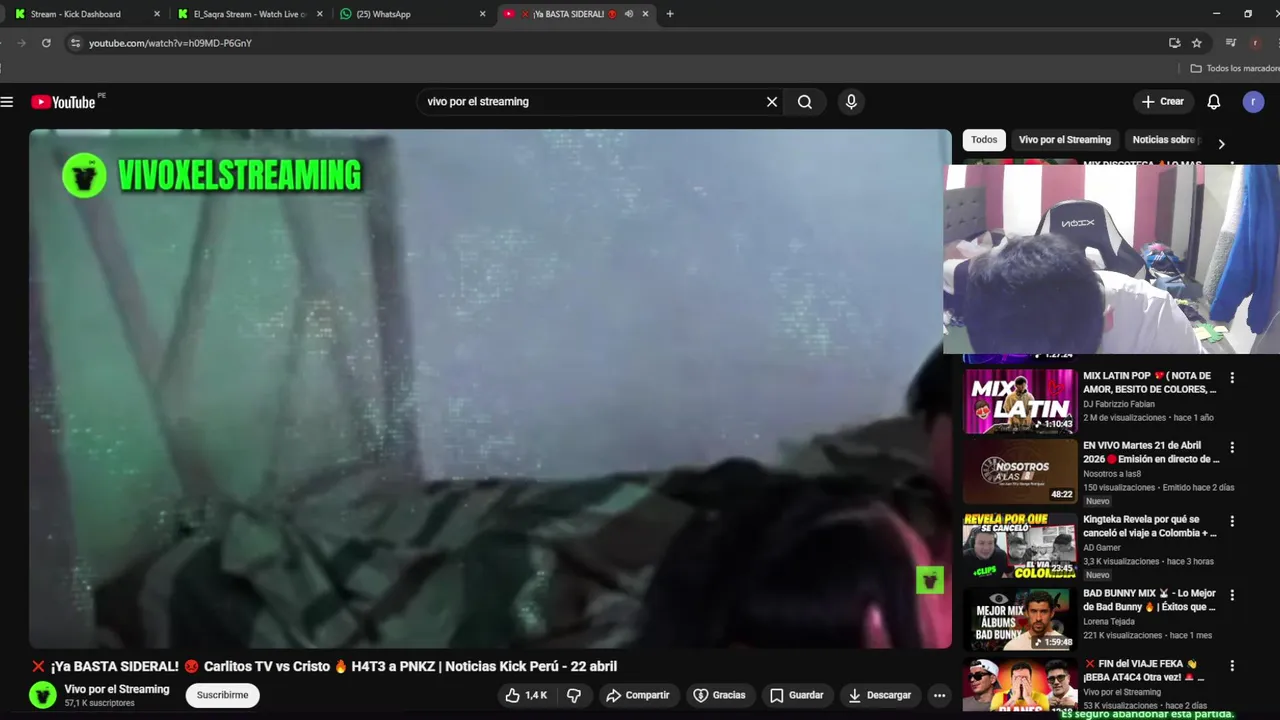This screenshot has height=720, width=1280.
Task: Open AD Gamer channel under Kingteka video
Action: point(1102,548)
